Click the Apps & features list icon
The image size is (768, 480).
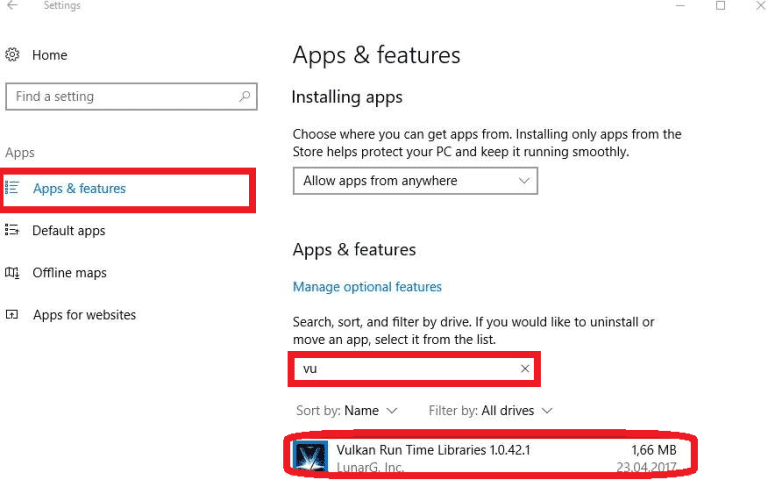(x=13, y=188)
